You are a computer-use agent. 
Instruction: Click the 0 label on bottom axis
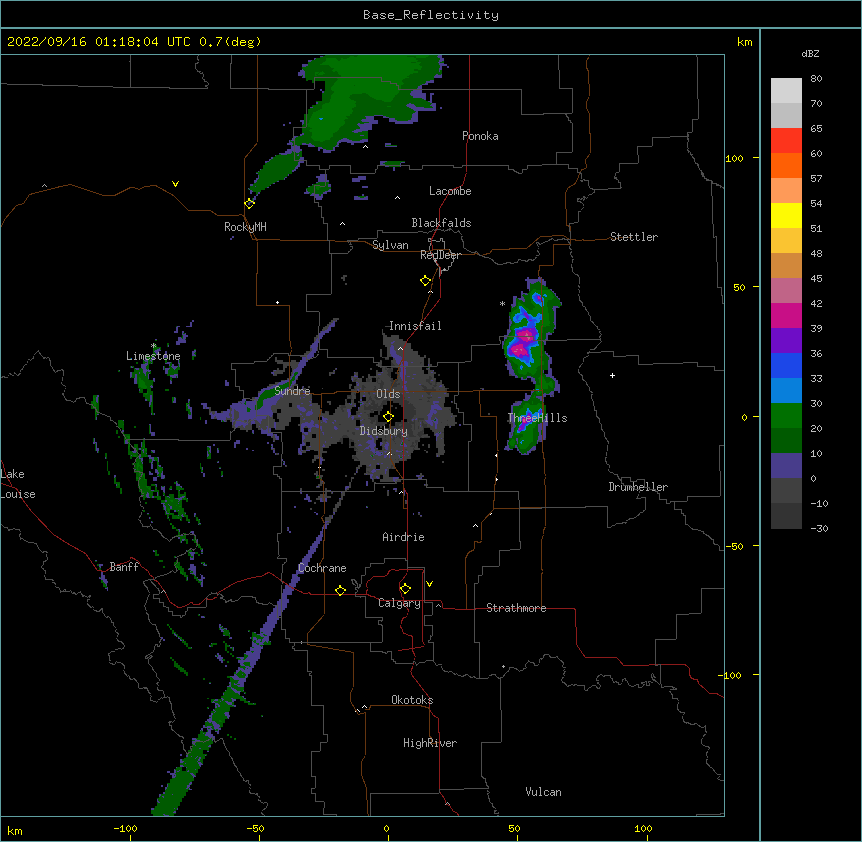[386, 828]
